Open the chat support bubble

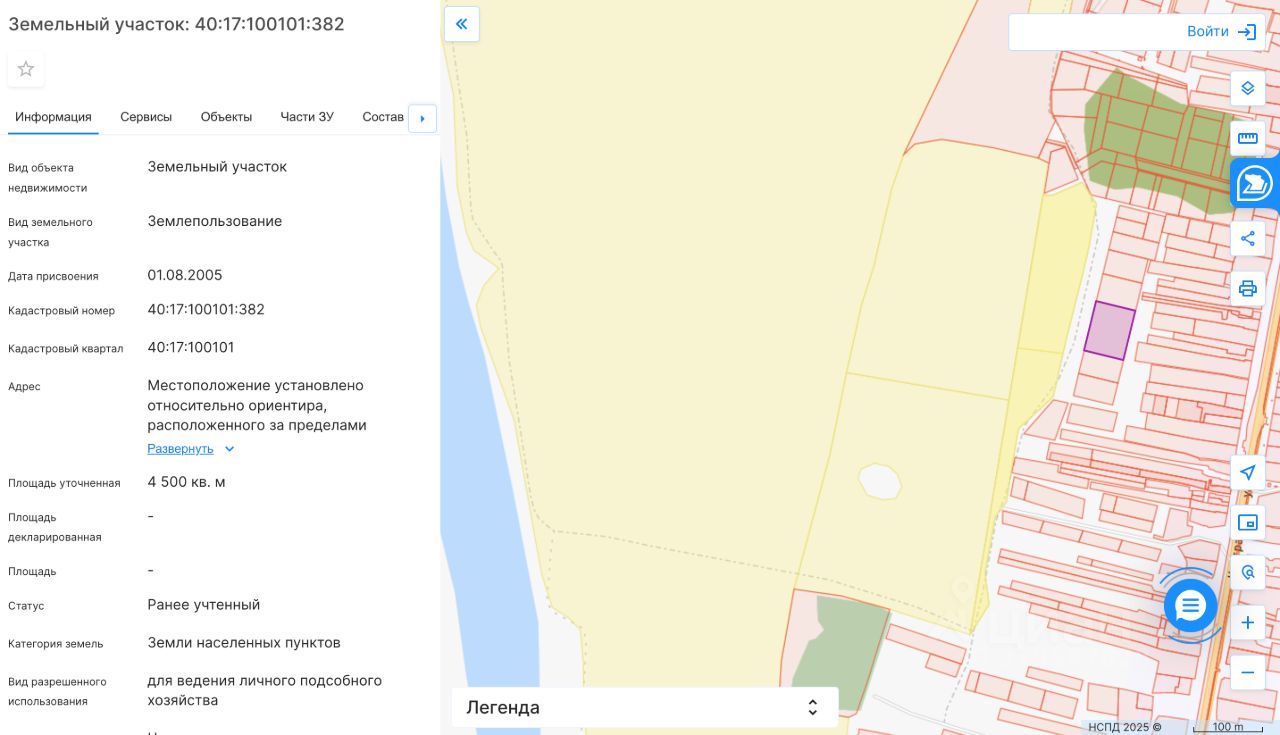click(x=1190, y=605)
